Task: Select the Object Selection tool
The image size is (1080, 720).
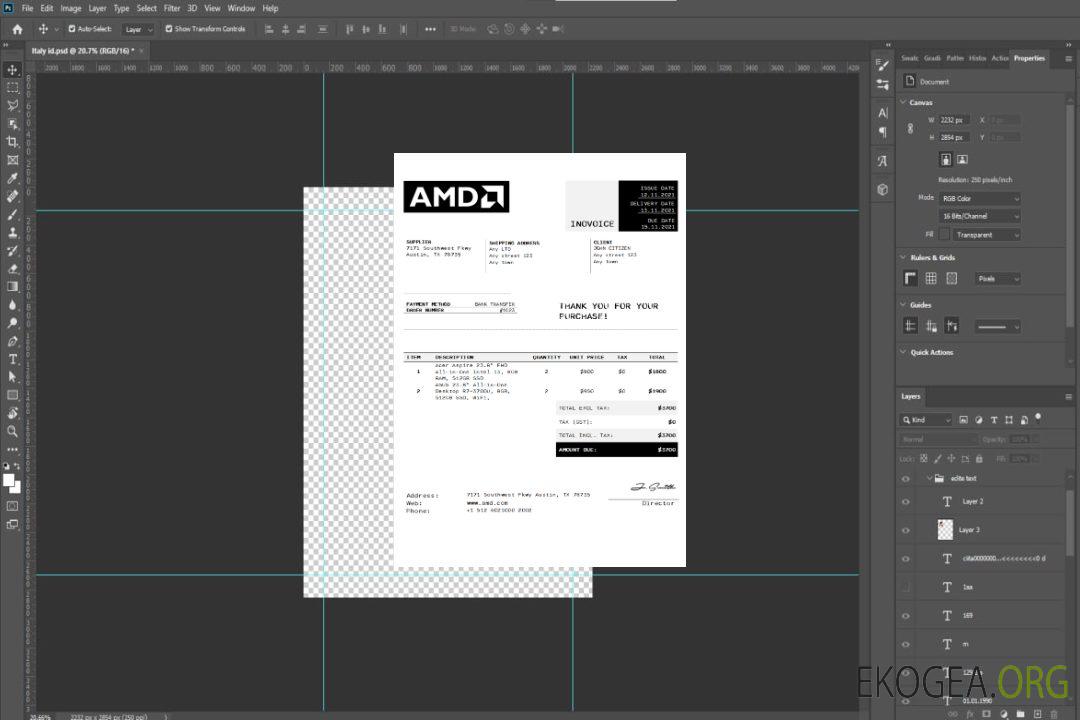Action: [12, 123]
